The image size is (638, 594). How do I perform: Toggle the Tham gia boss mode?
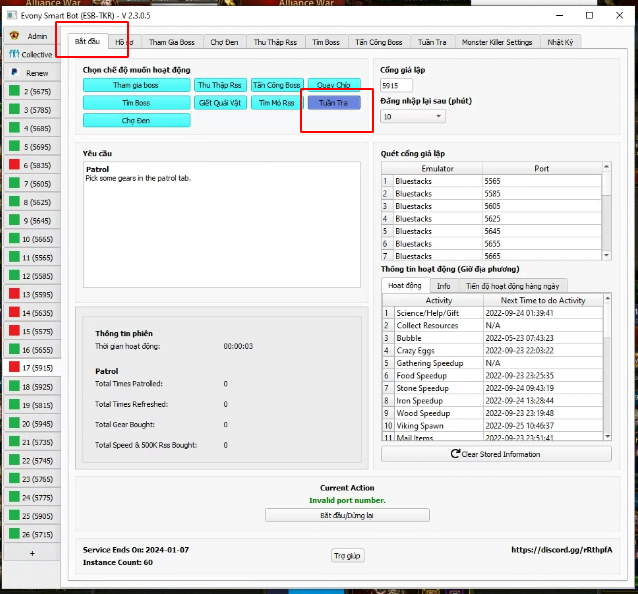(136, 85)
